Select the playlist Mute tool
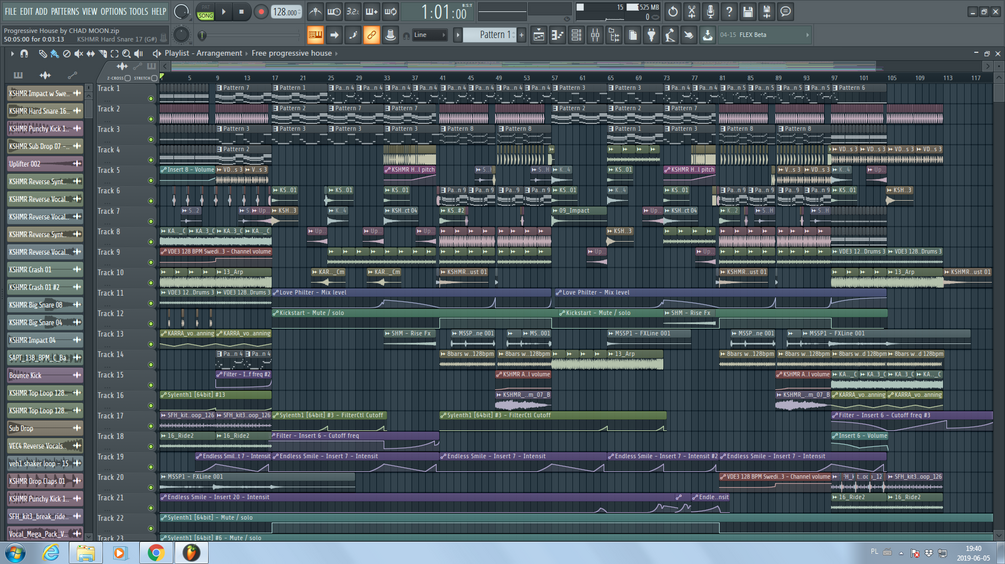 (x=78, y=54)
